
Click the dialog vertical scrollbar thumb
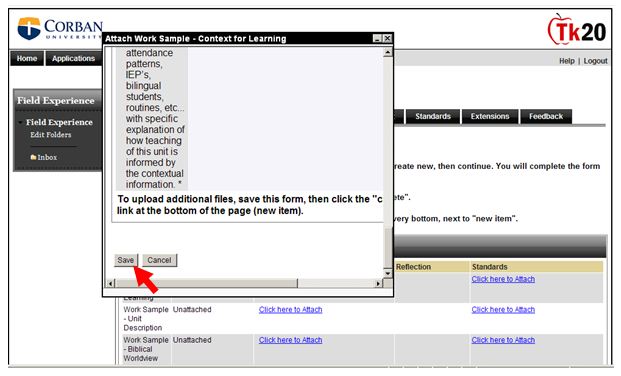pos(388,248)
